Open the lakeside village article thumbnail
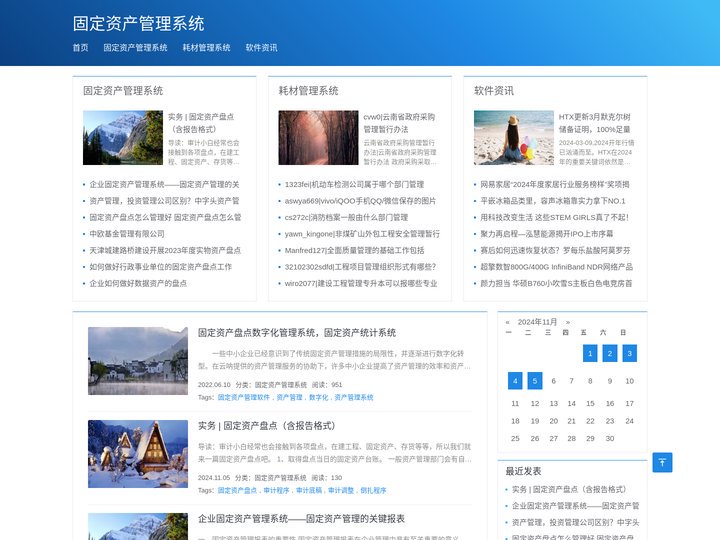The image size is (720, 540). pyautogui.click(x=138, y=360)
